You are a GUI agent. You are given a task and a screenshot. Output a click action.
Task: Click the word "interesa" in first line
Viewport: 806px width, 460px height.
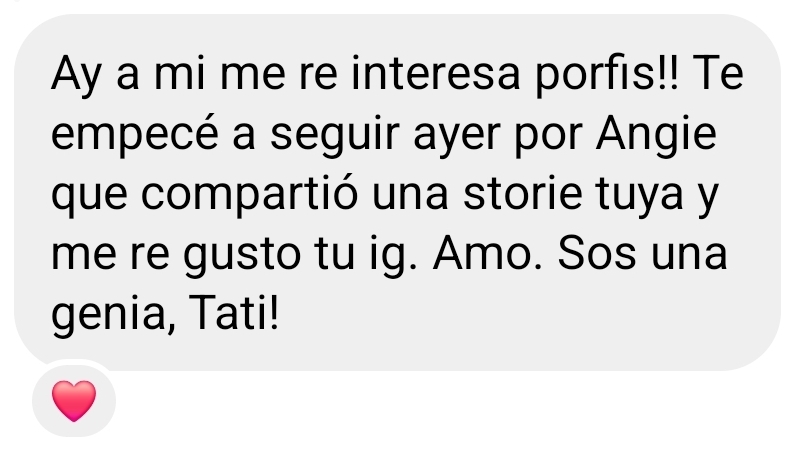[435, 74]
